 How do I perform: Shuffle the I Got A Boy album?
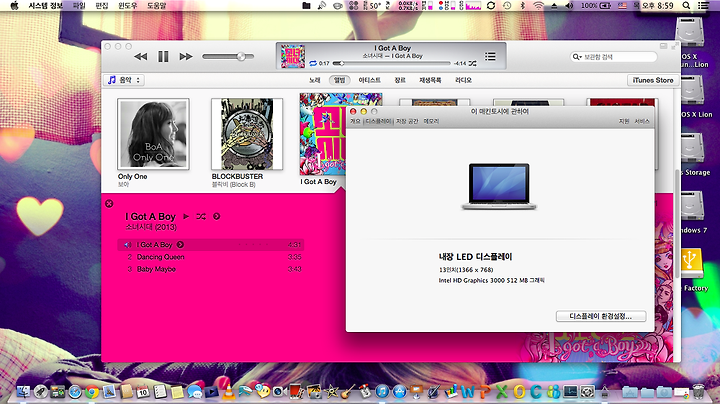click(x=201, y=216)
